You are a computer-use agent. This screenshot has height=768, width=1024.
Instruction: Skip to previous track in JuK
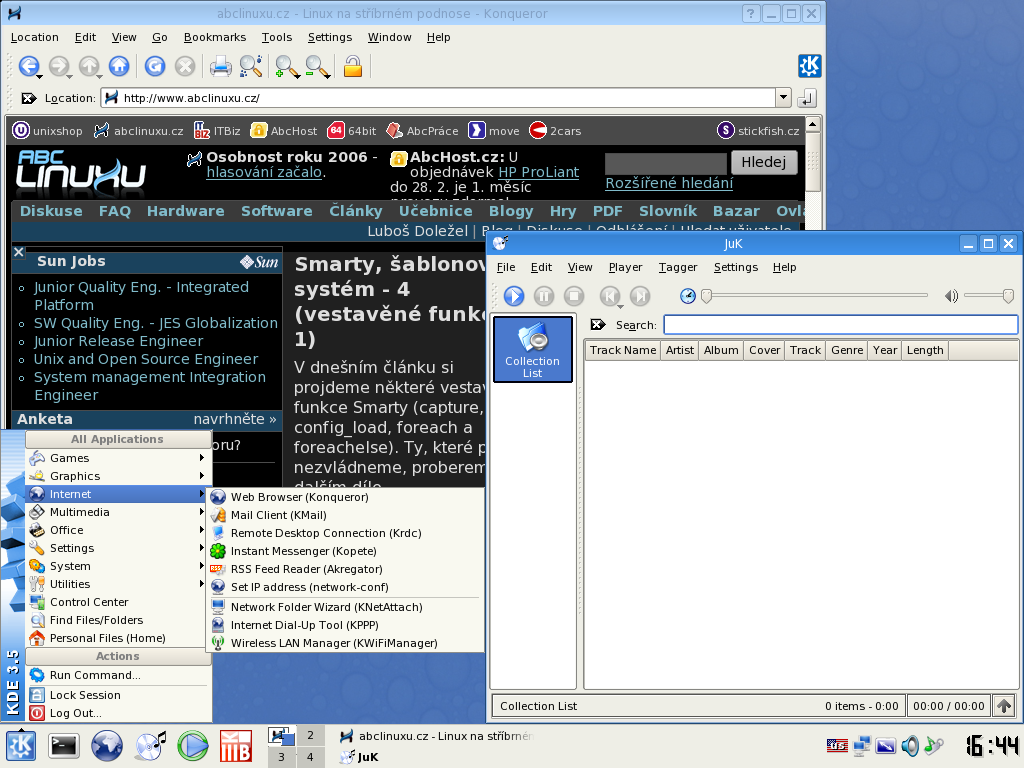pyautogui.click(x=609, y=296)
